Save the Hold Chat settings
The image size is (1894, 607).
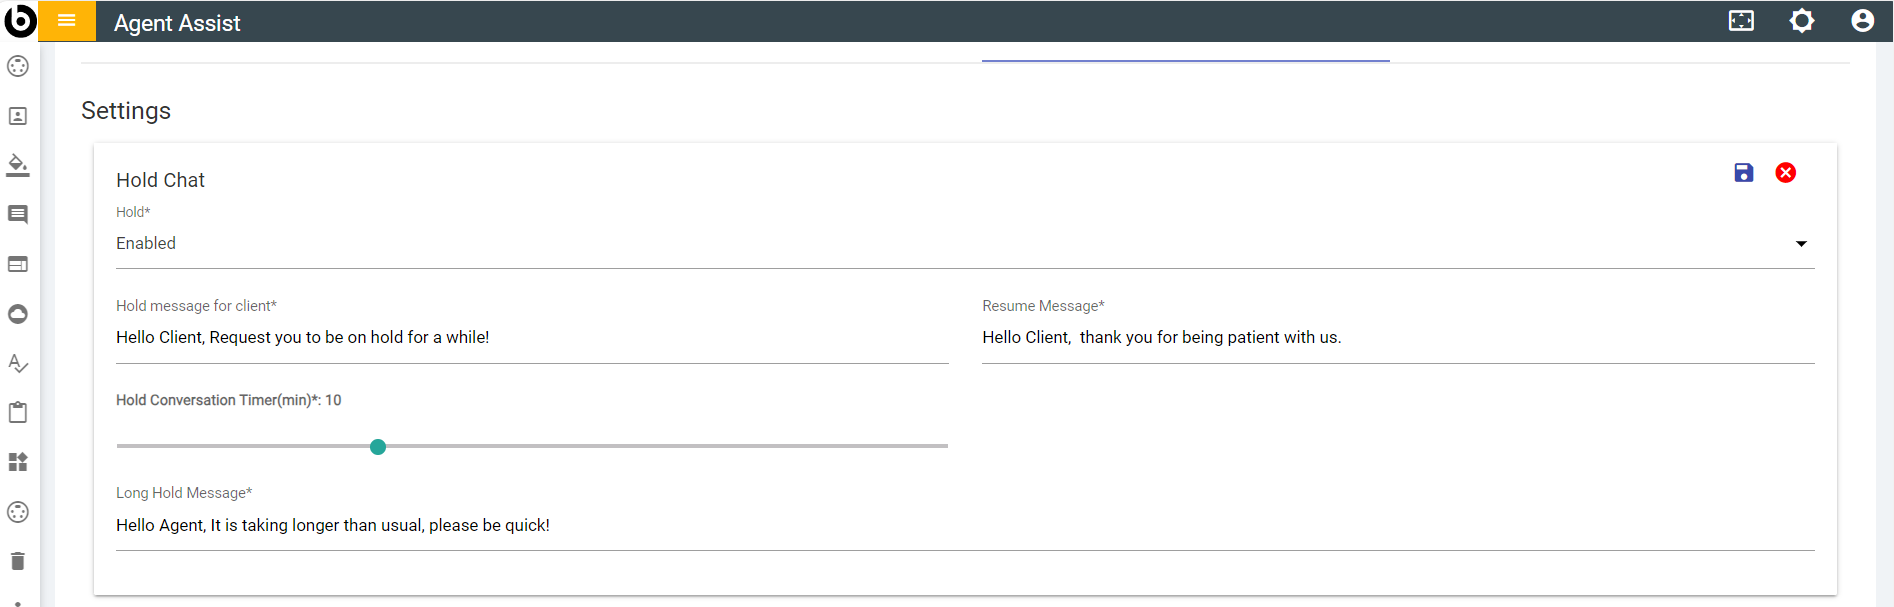point(1743,173)
